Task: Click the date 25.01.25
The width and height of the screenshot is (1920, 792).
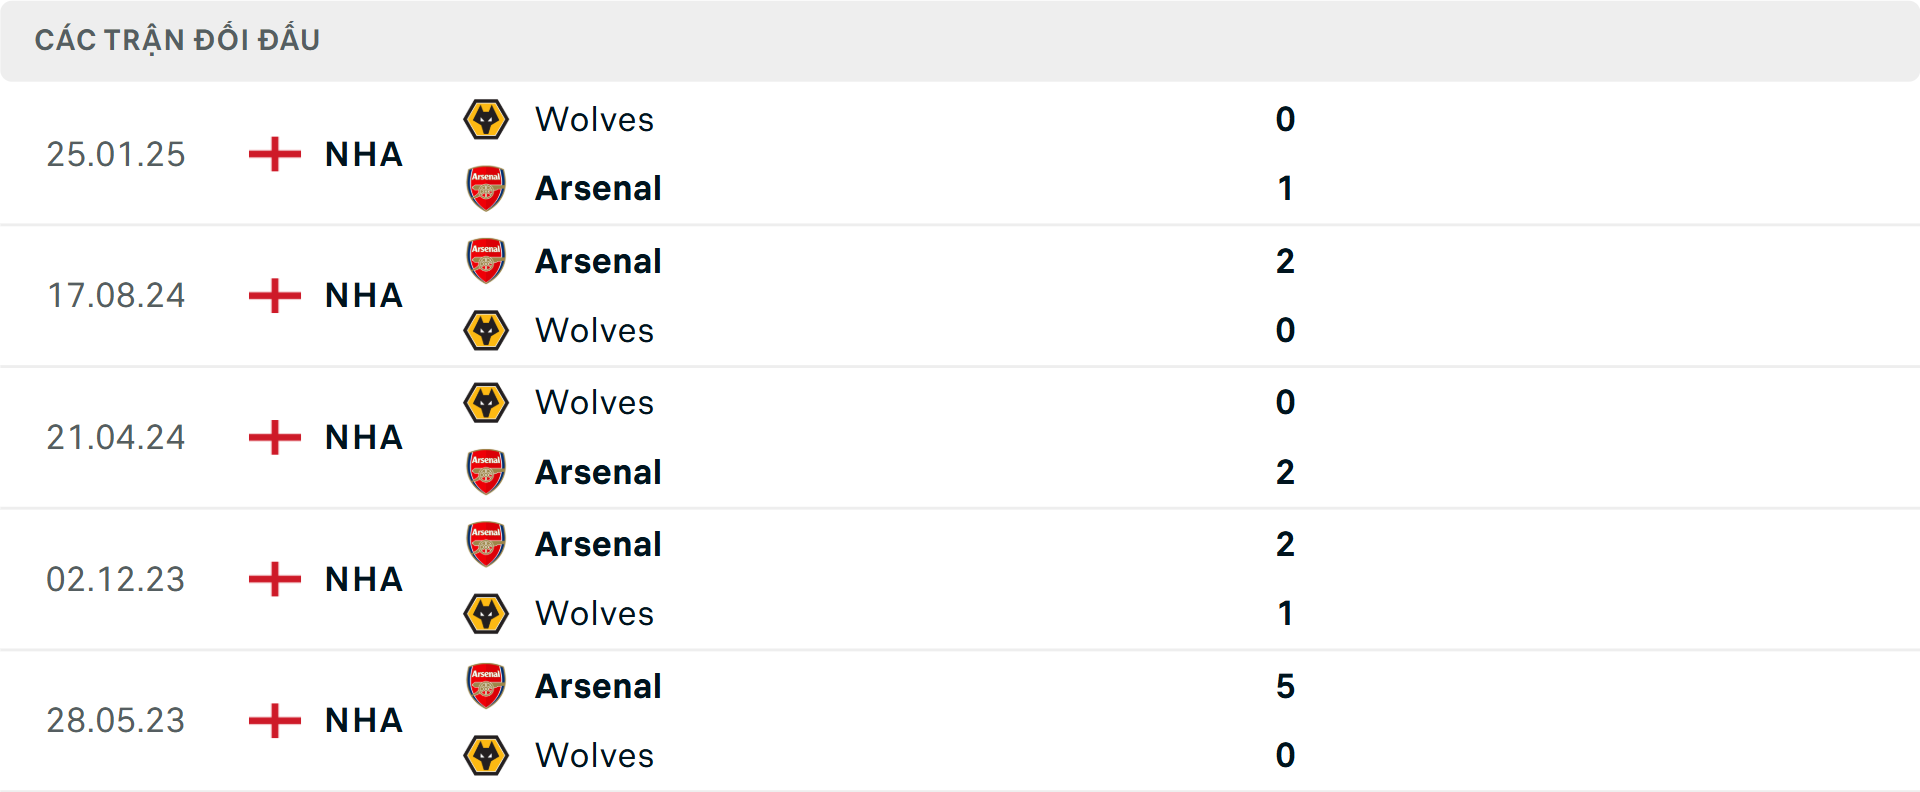Action: click(x=116, y=155)
